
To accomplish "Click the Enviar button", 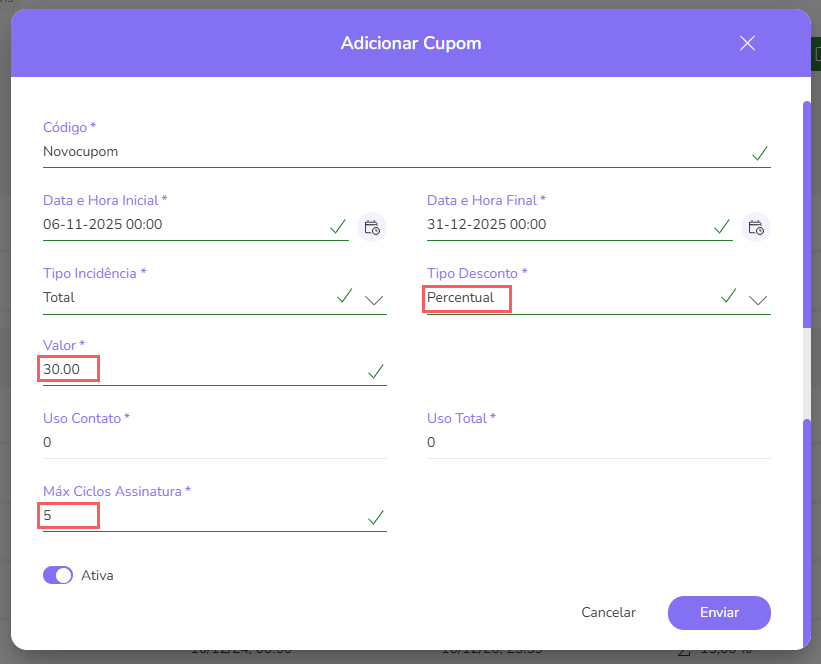I will point(719,612).
